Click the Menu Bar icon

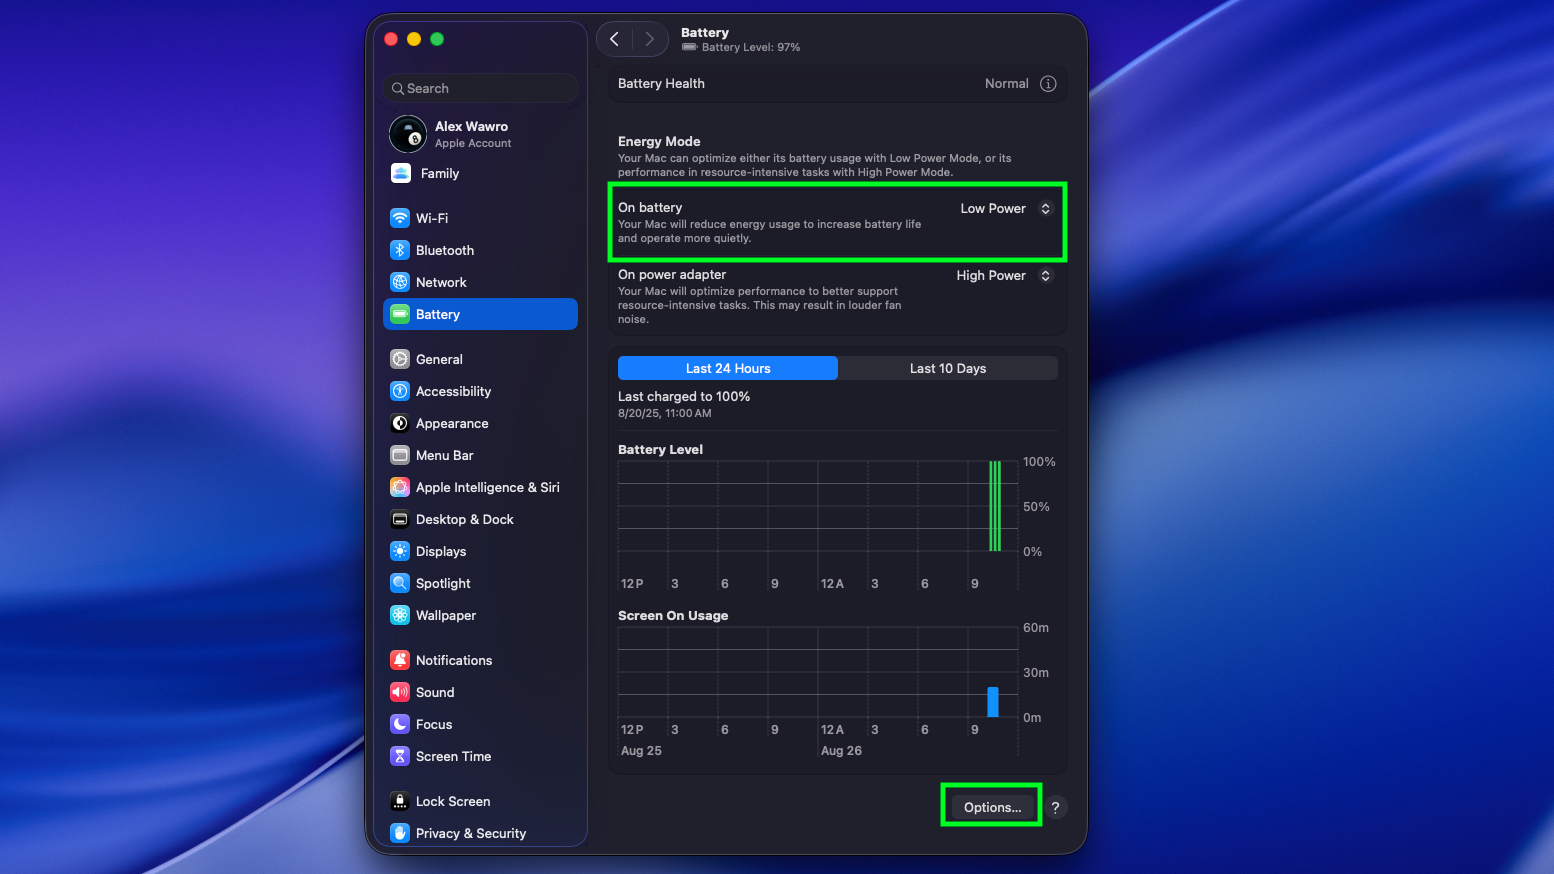click(x=400, y=455)
